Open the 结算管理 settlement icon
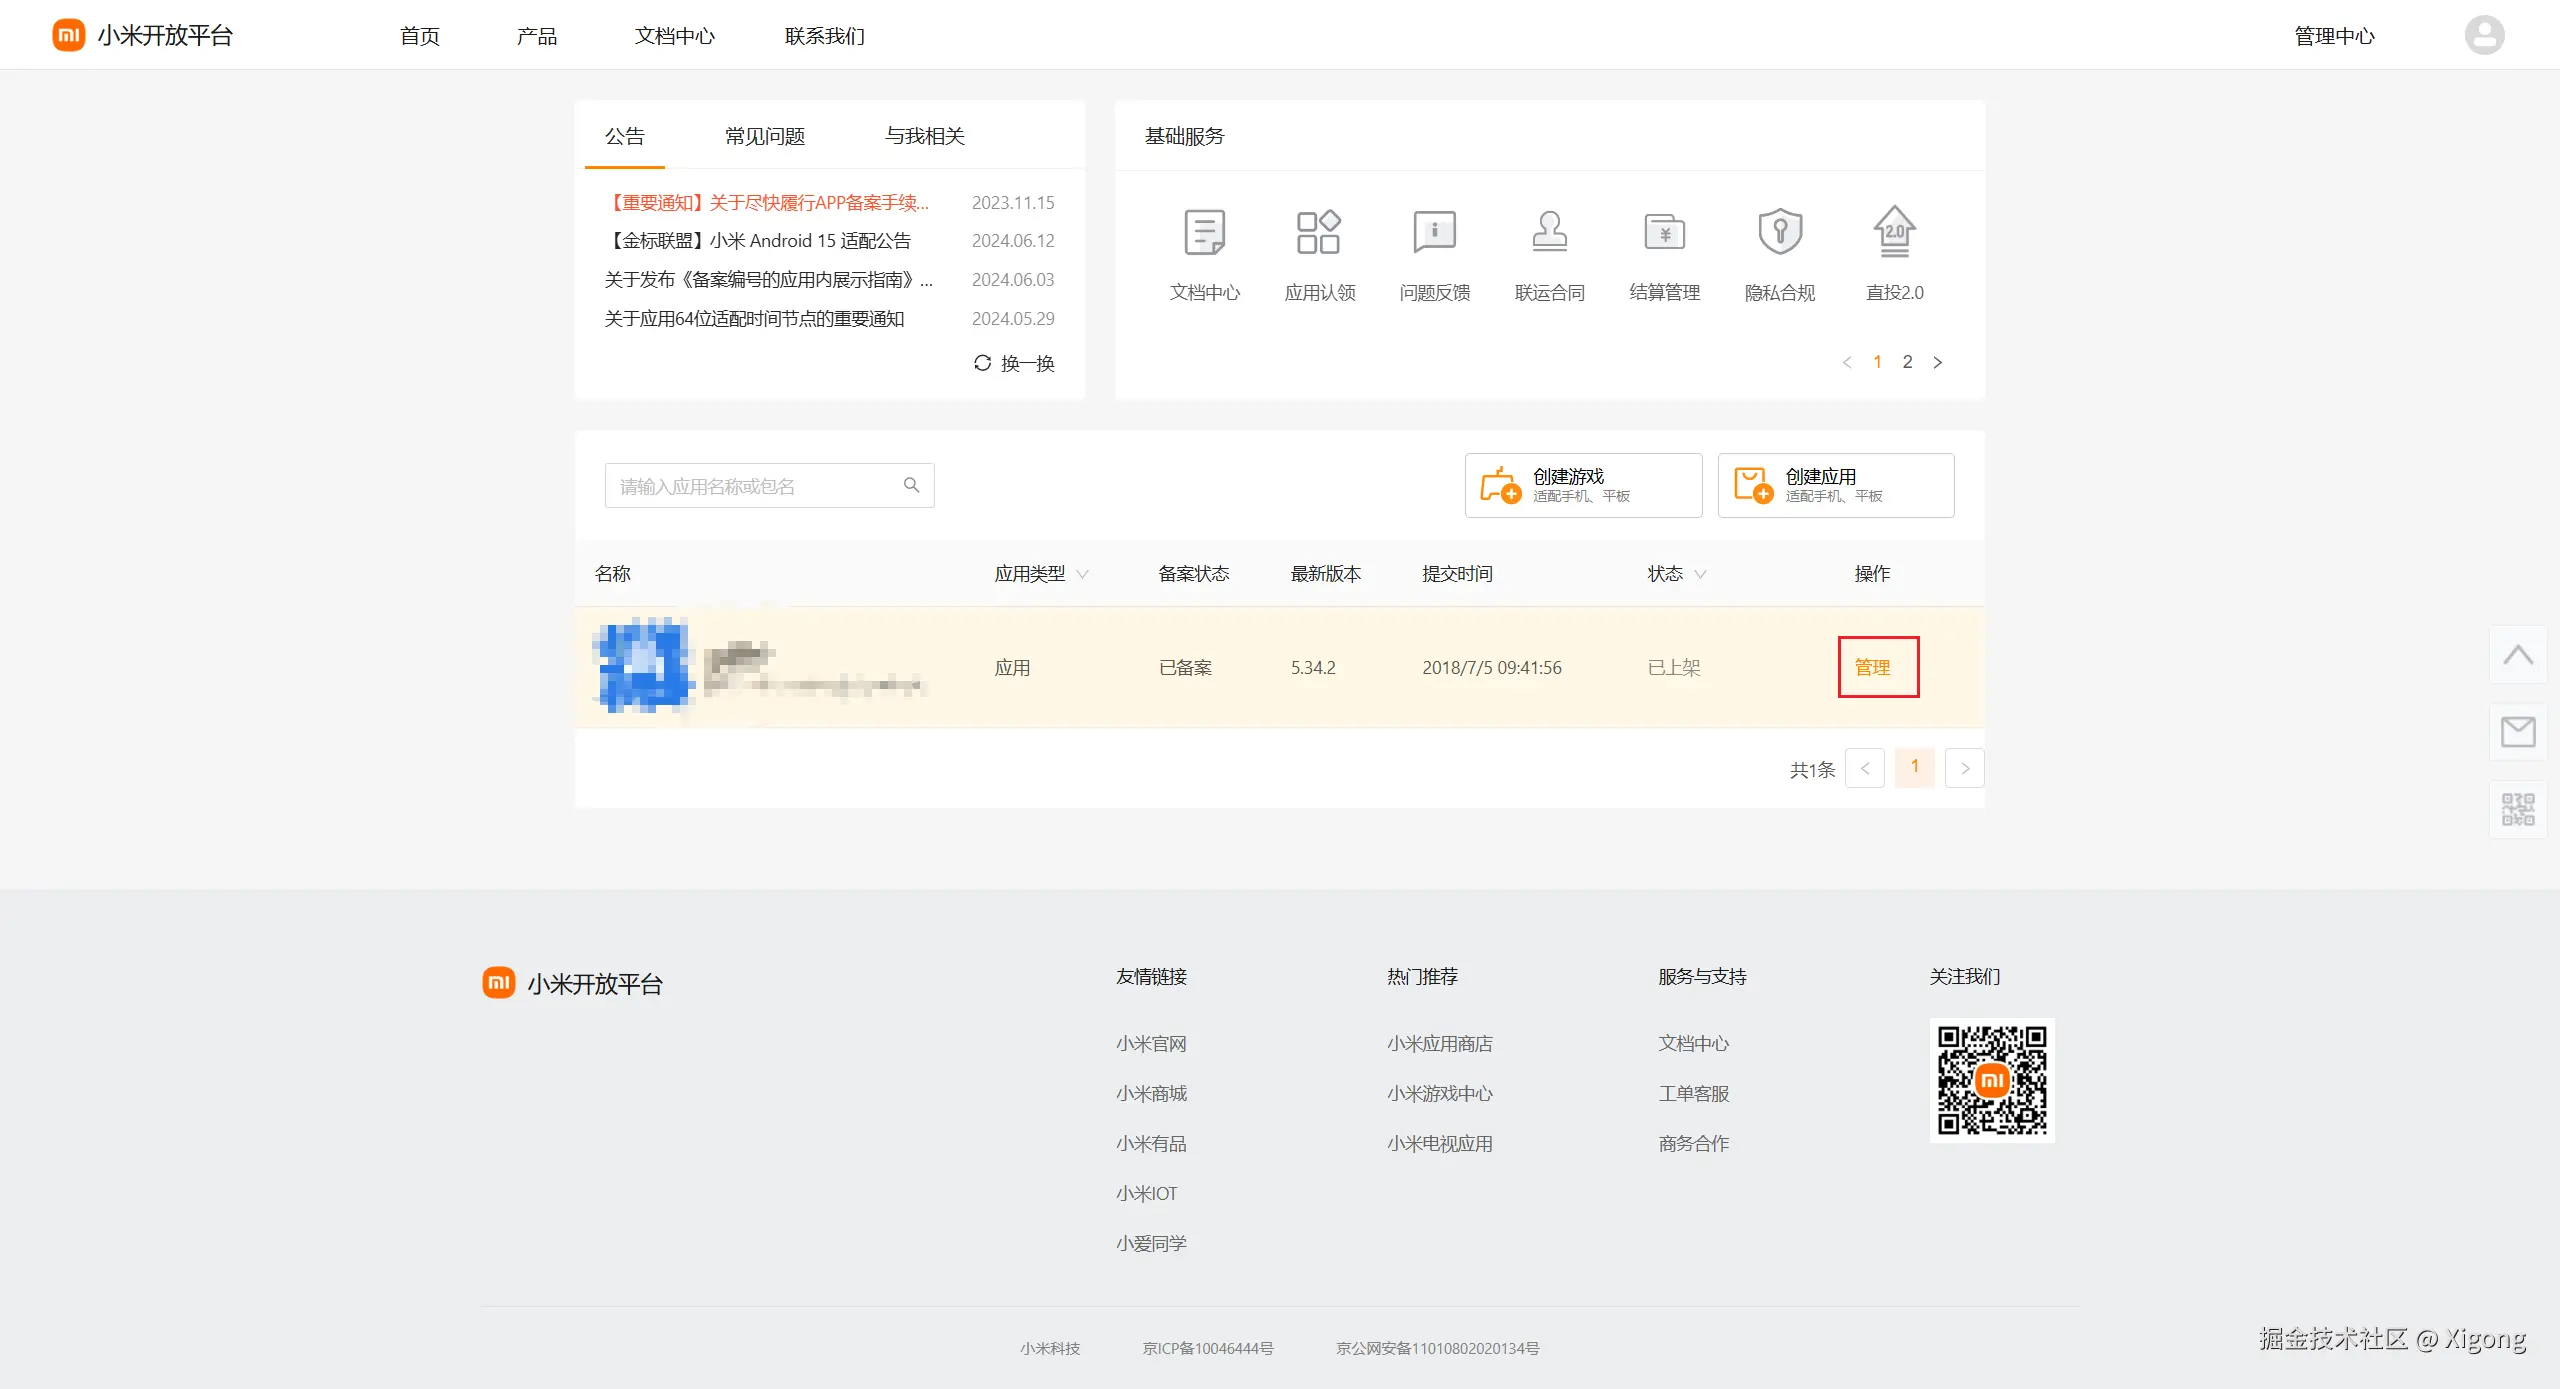 coord(1664,232)
